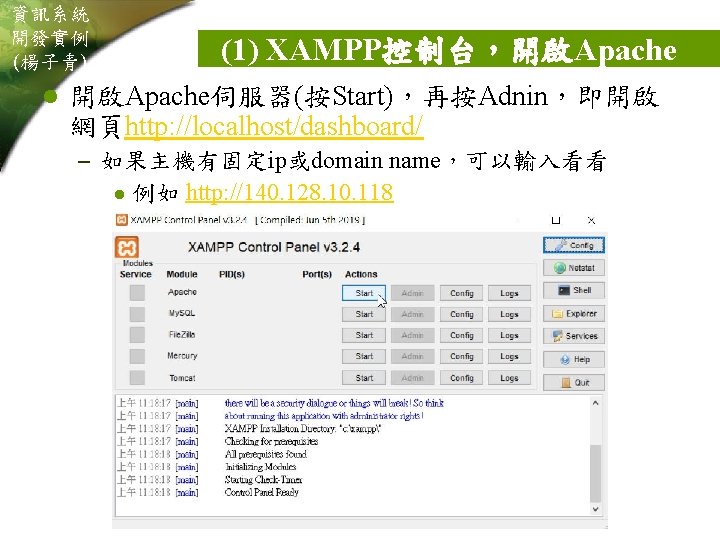Open Logs for the Mercury module
This screenshot has height=540, width=720.
(509, 356)
